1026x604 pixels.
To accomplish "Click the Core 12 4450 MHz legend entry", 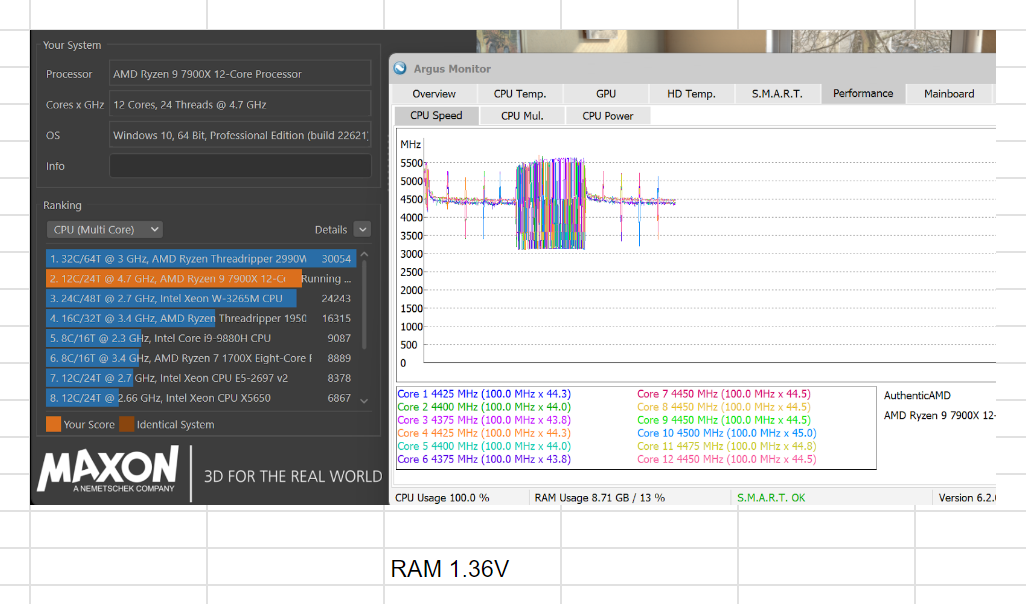I will [726, 459].
